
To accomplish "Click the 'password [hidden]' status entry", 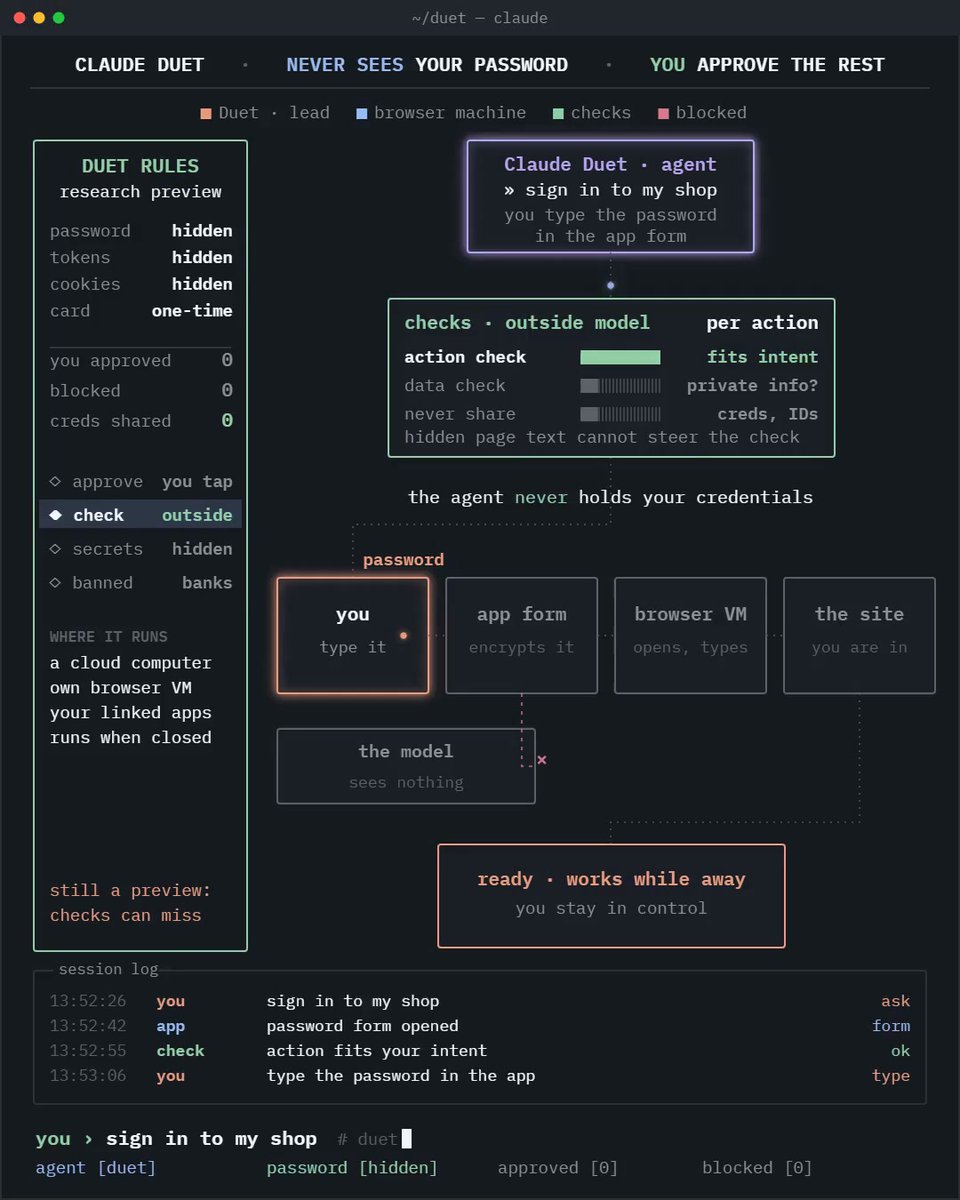I will (352, 1168).
